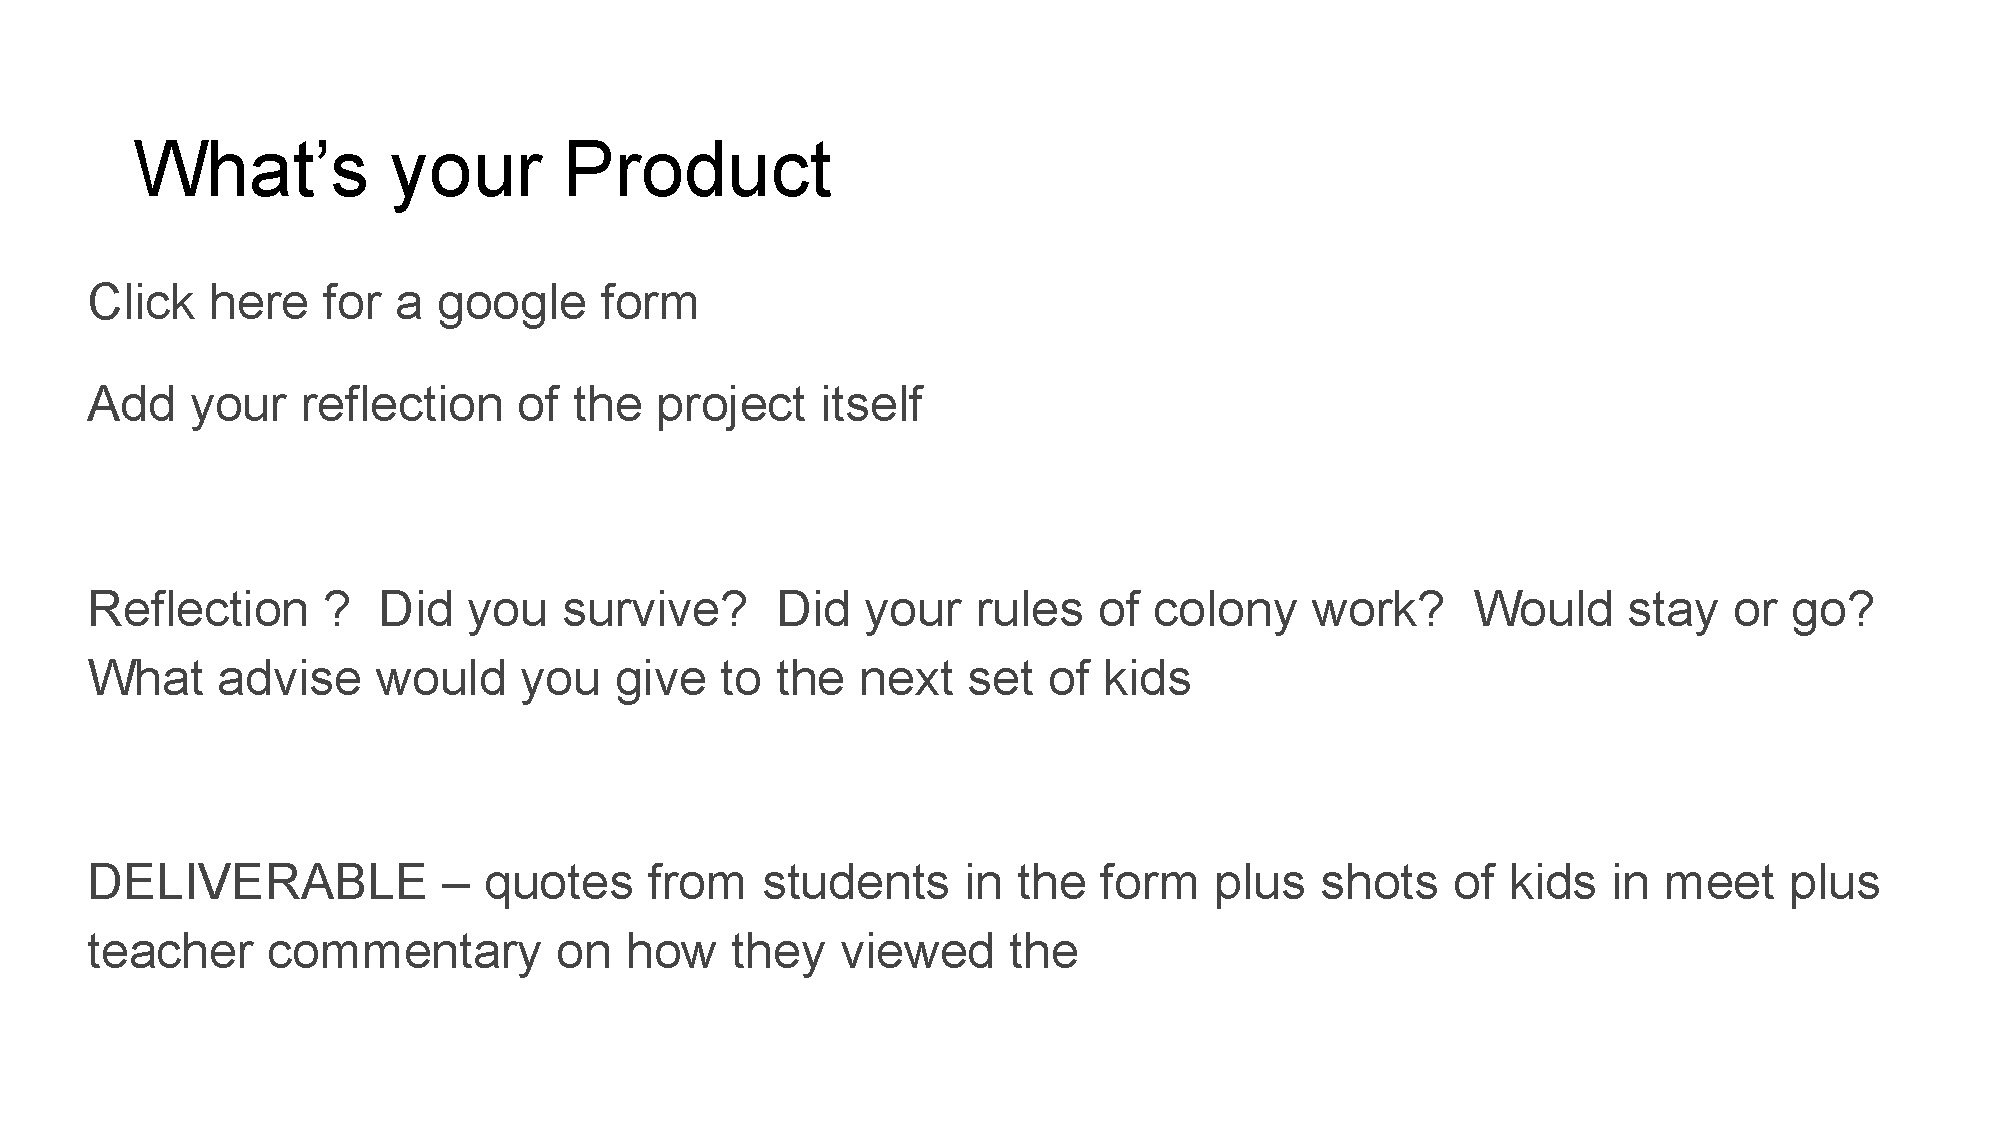Select the "Add your reflection of the project itself" line
This screenshot has height=1125, width=2000.
(x=505, y=404)
